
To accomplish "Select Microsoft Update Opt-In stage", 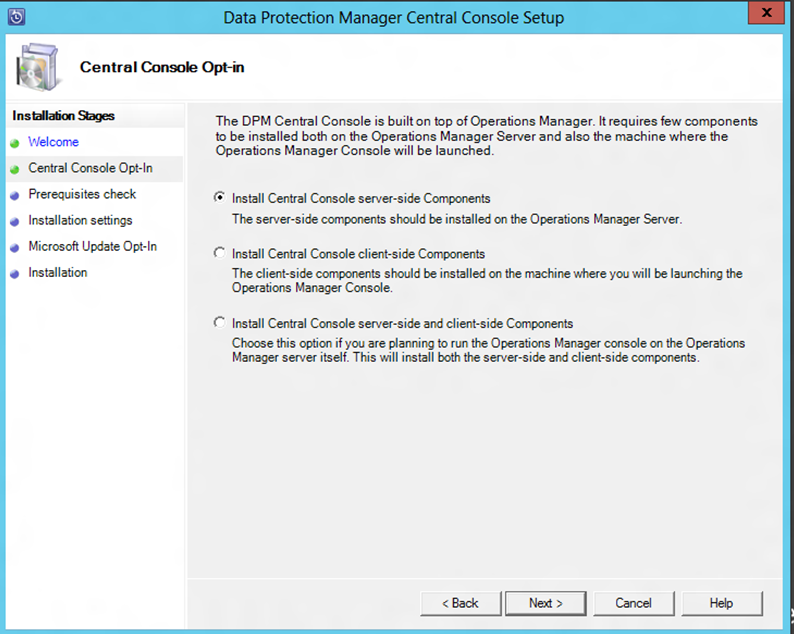I will tap(92, 246).
